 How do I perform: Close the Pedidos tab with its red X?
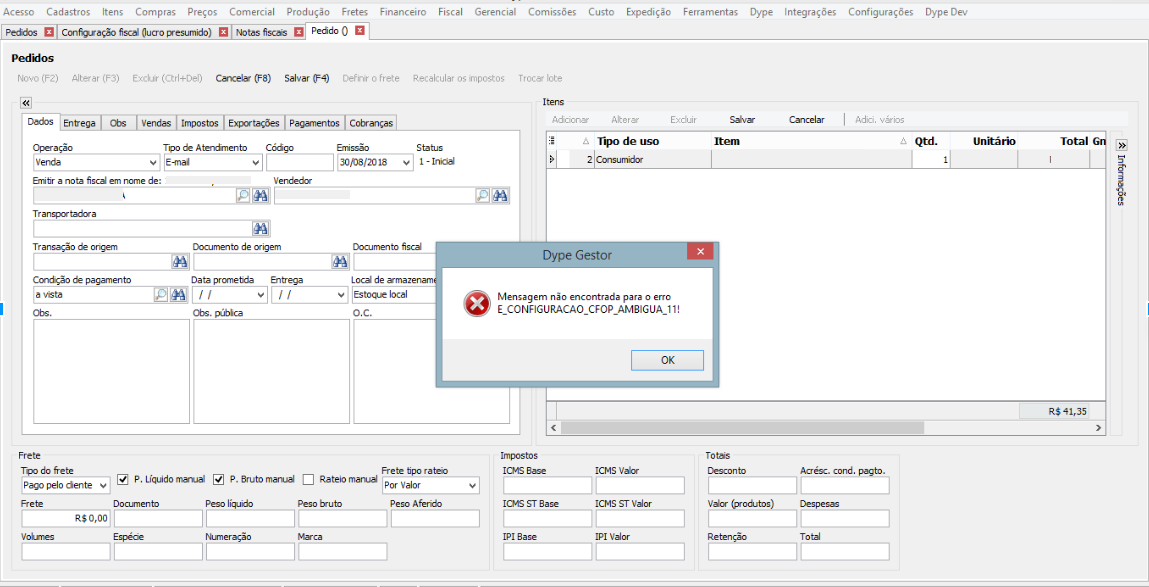(49, 32)
